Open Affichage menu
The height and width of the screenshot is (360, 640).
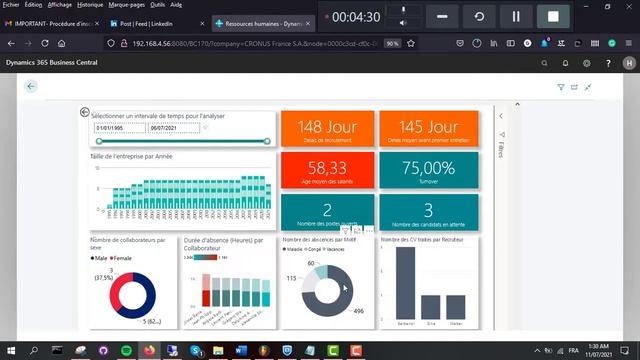click(x=60, y=5)
